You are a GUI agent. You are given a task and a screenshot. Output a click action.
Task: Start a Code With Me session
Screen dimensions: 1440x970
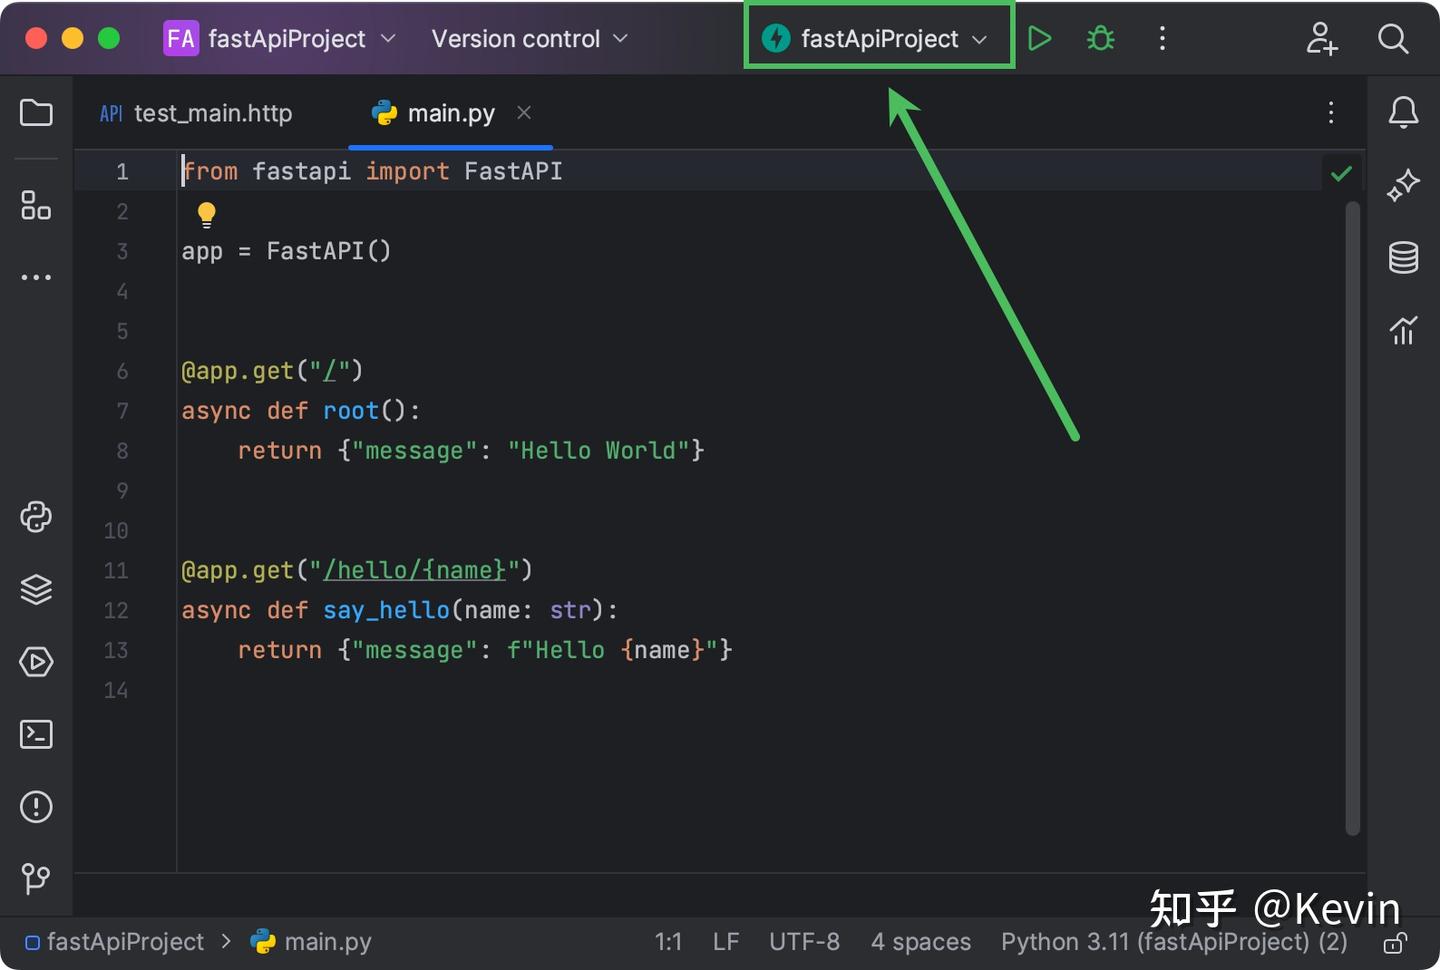[x=1322, y=39]
